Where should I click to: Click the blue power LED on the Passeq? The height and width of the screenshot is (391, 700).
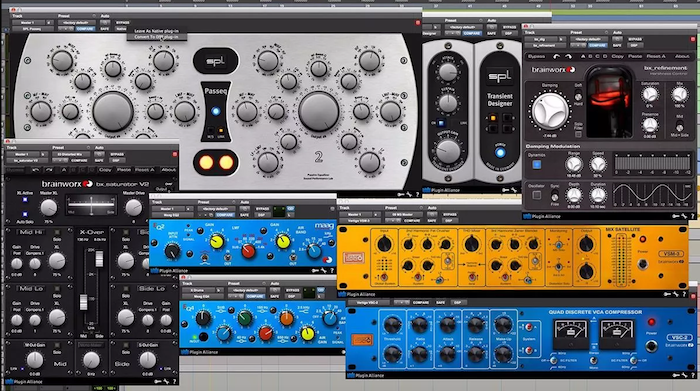click(x=216, y=111)
